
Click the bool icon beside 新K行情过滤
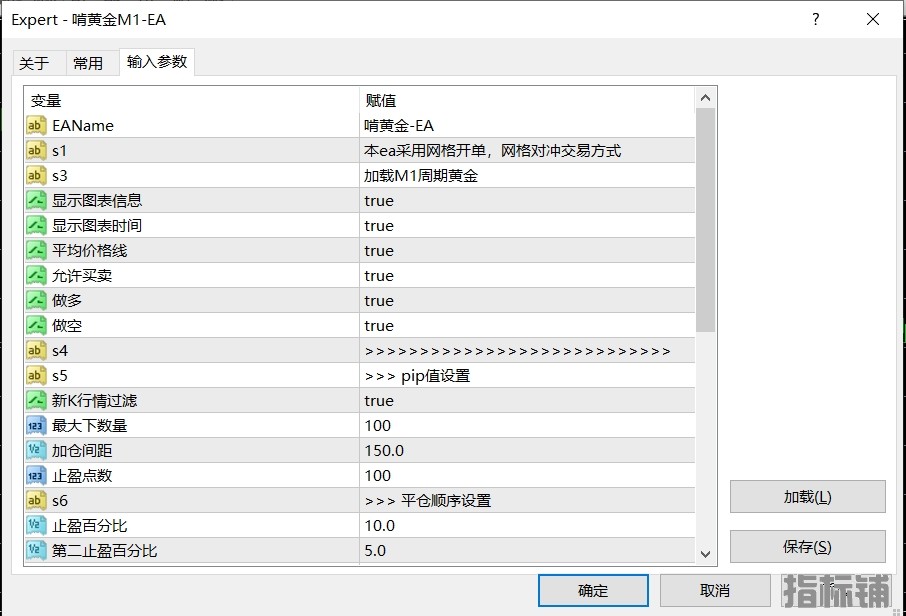pos(36,400)
